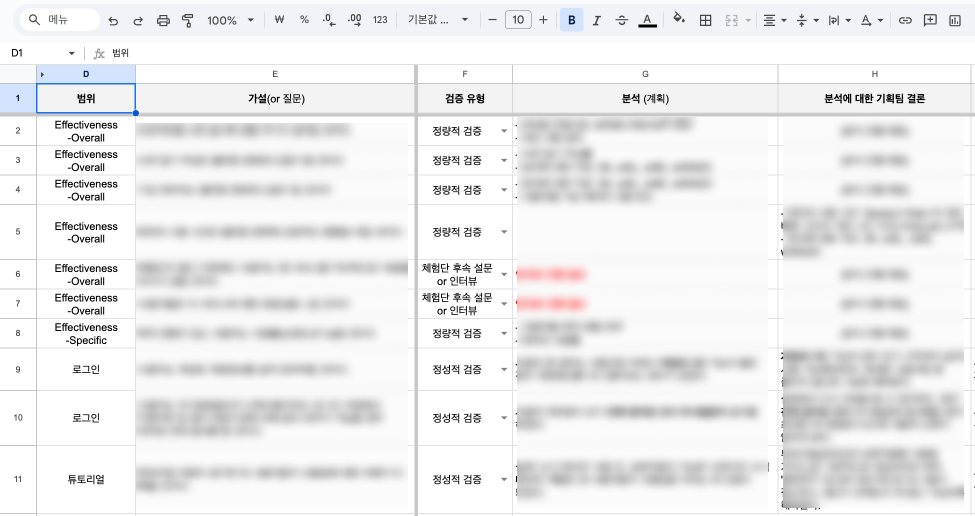Screen dimensions: 975x516
Task: Redo the last action
Action: click(x=137, y=20)
